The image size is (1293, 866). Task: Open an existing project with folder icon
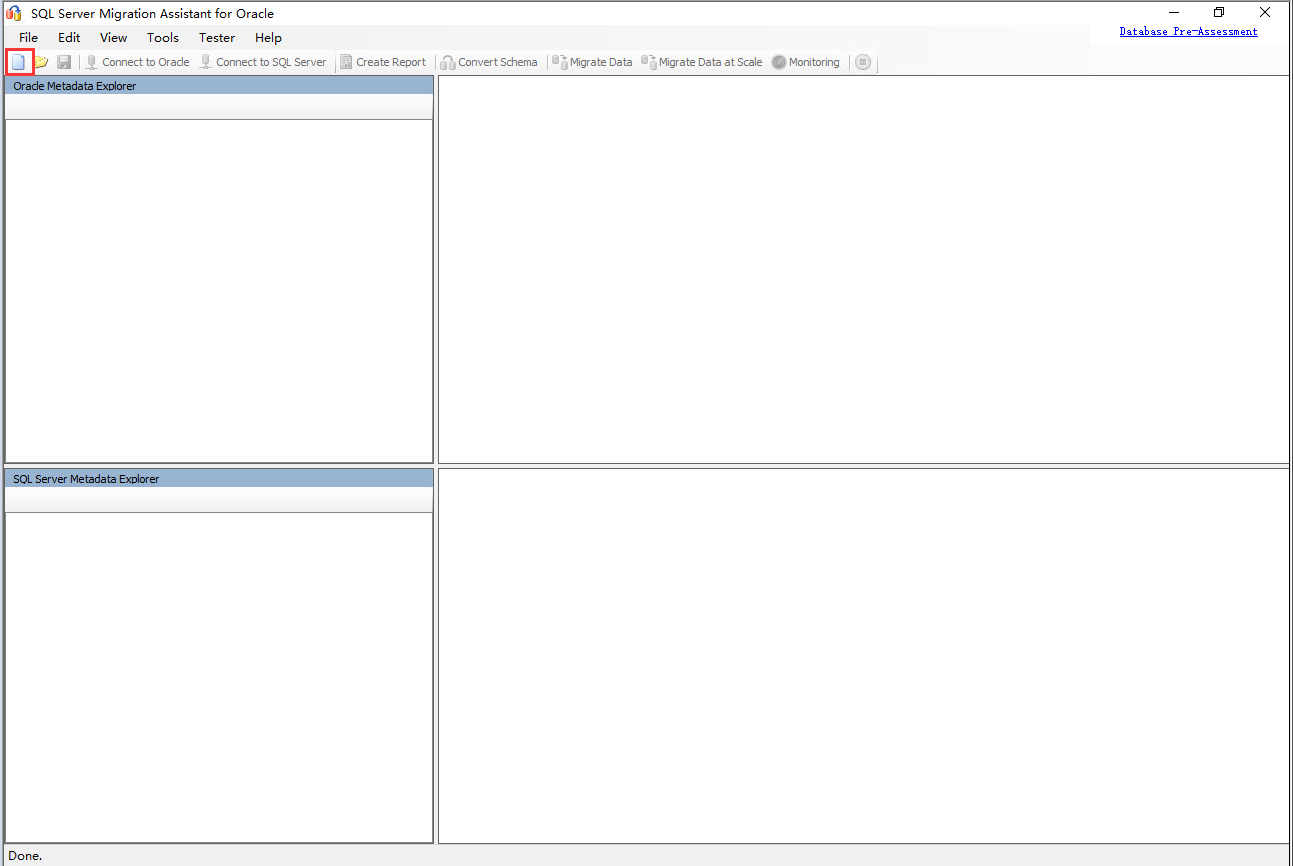coord(41,62)
